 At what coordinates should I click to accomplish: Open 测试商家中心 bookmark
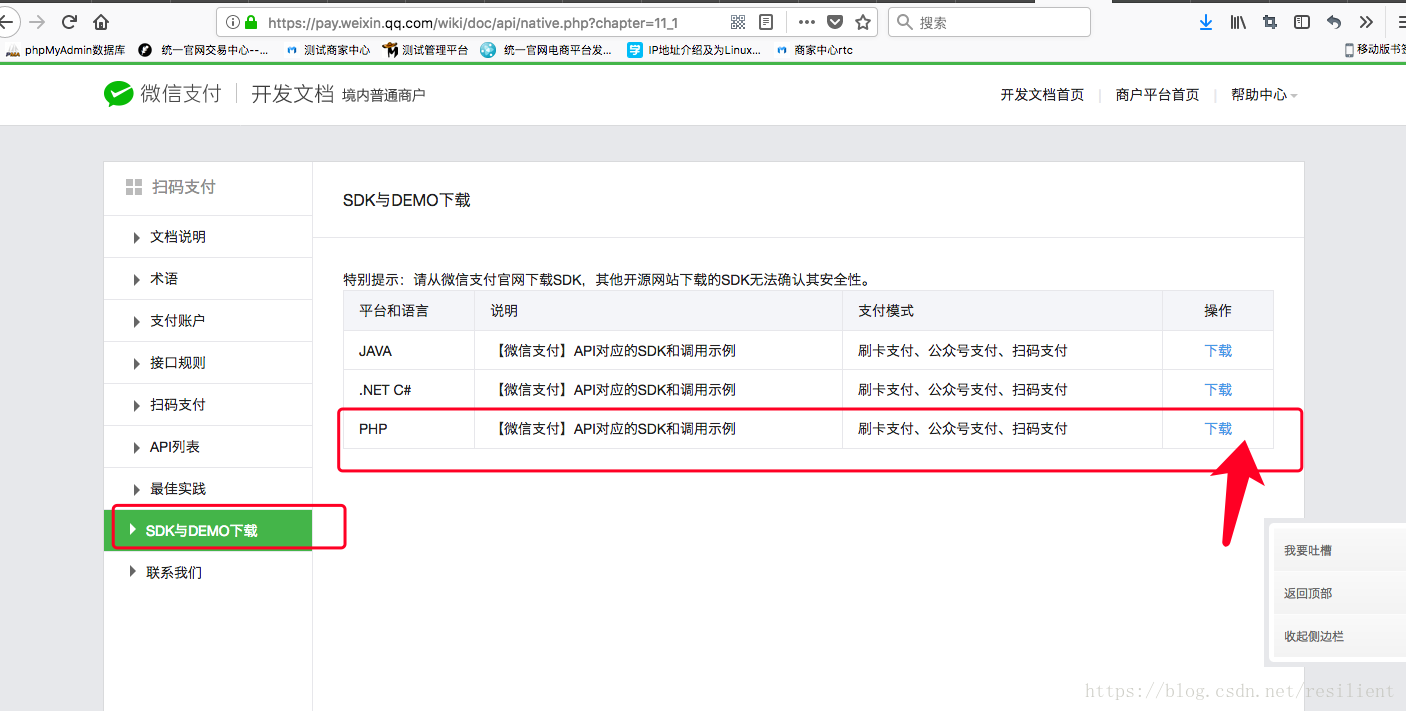(328, 50)
